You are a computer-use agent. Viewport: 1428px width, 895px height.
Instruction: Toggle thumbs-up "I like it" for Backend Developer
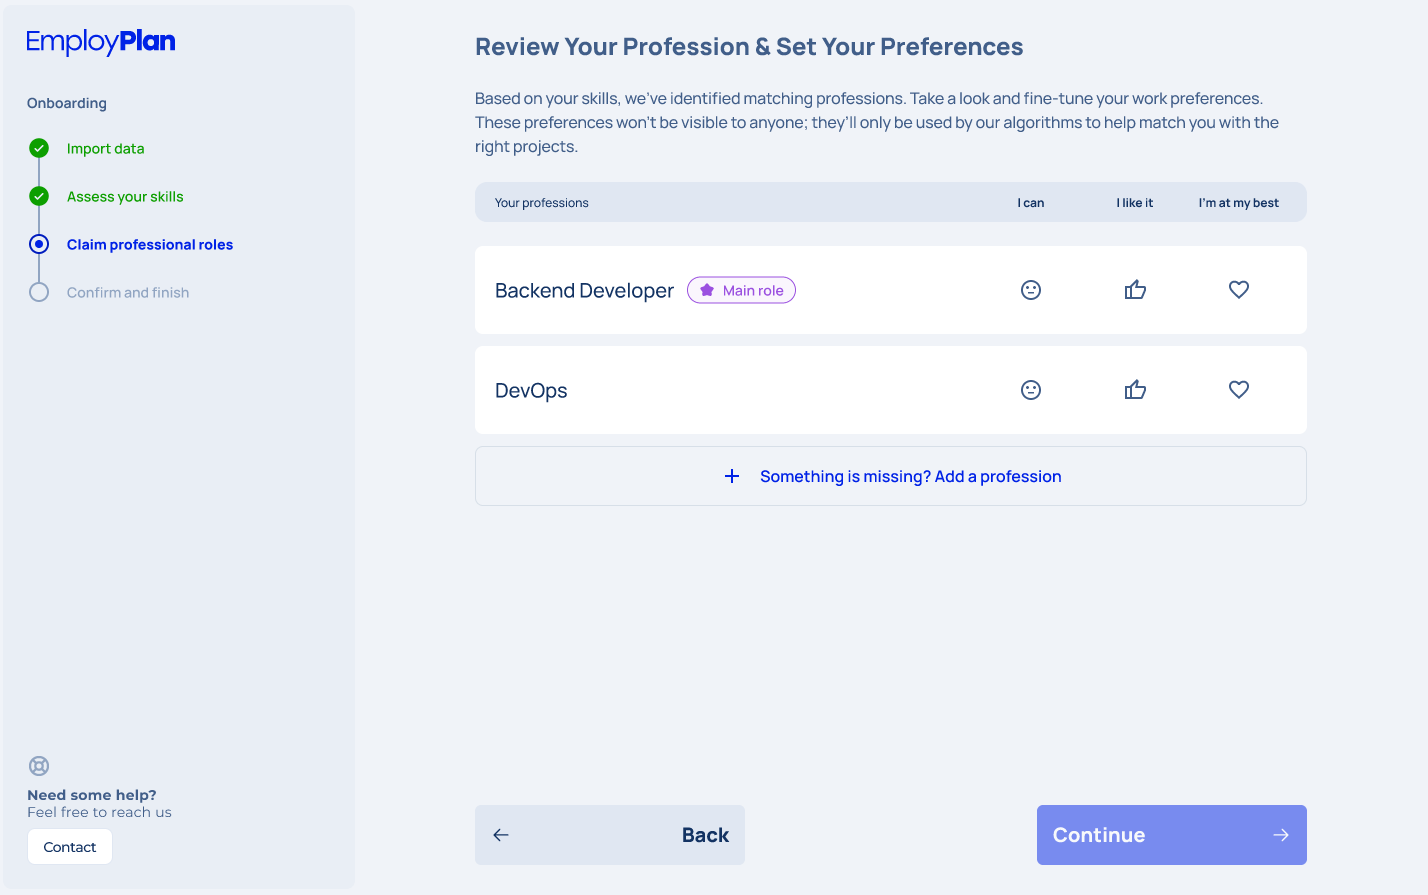1135,290
